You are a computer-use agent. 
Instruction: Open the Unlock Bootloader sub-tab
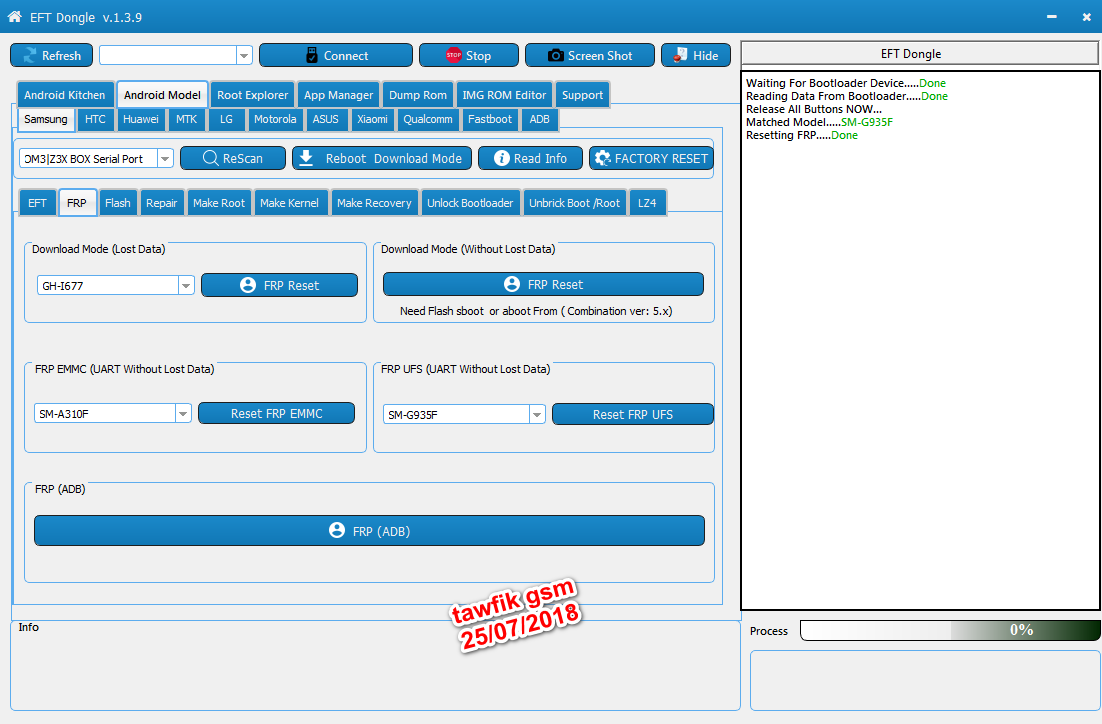click(470, 203)
